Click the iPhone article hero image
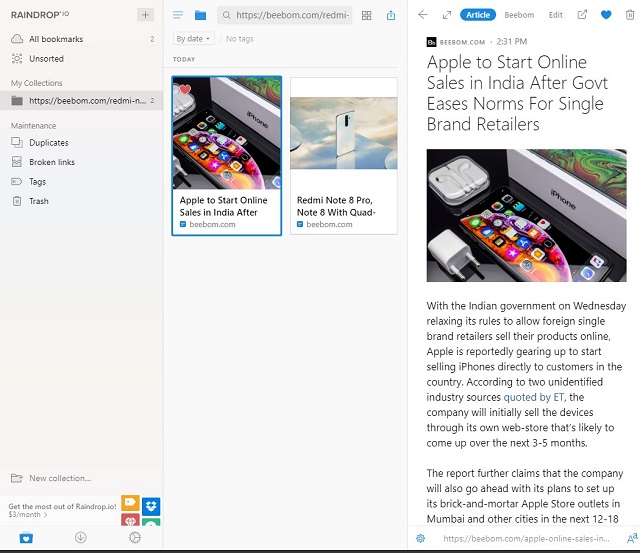This screenshot has width=640, height=553. pyautogui.click(x=527, y=215)
